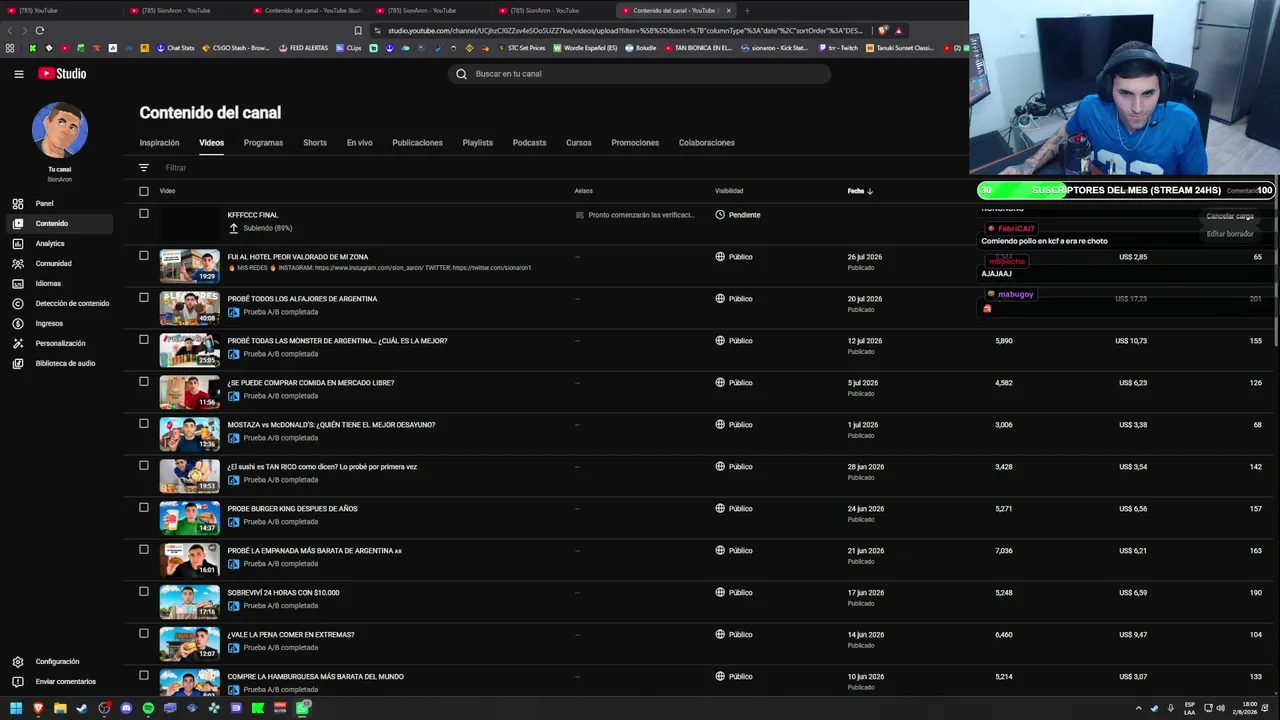Image resolution: width=1280 pixels, height=720 pixels.
Task: Open Panel via its sidebar icon
Action: (17, 204)
